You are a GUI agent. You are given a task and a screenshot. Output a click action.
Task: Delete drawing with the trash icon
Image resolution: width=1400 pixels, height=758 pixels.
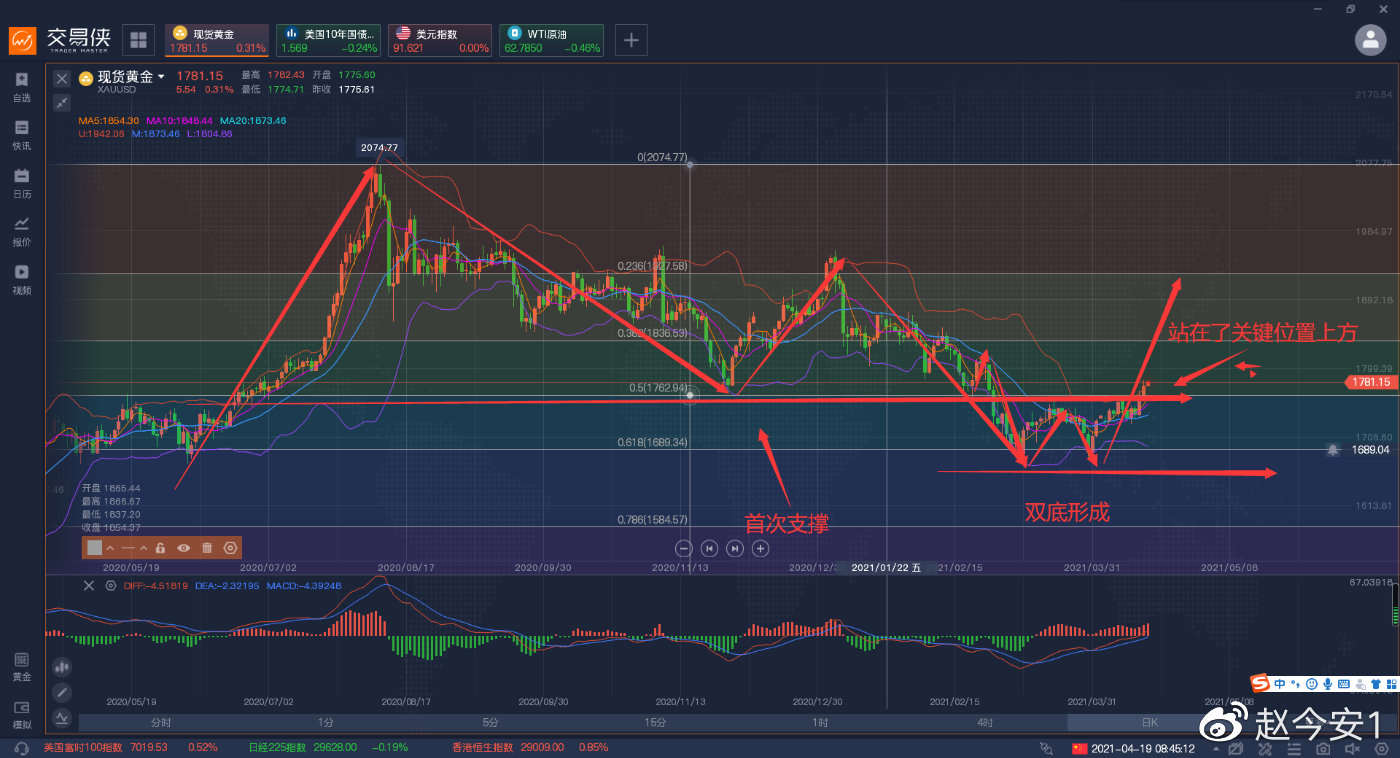pyautogui.click(x=207, y=548)
